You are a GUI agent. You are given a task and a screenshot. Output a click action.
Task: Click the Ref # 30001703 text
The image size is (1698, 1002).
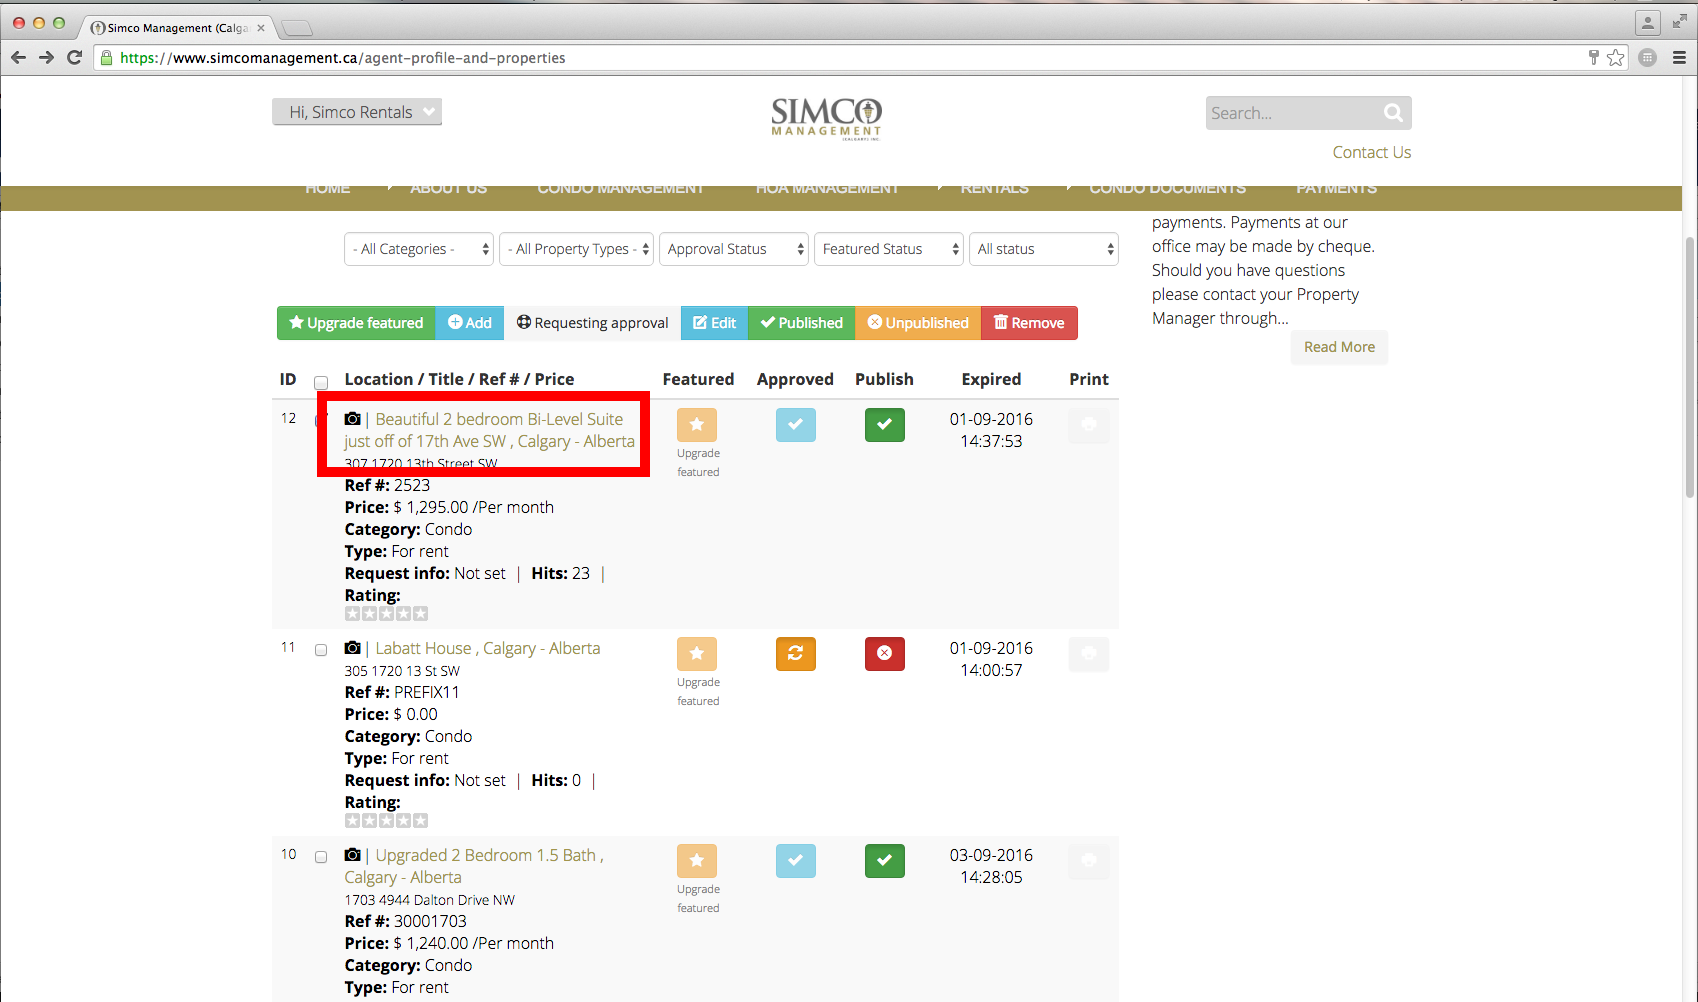406,921
